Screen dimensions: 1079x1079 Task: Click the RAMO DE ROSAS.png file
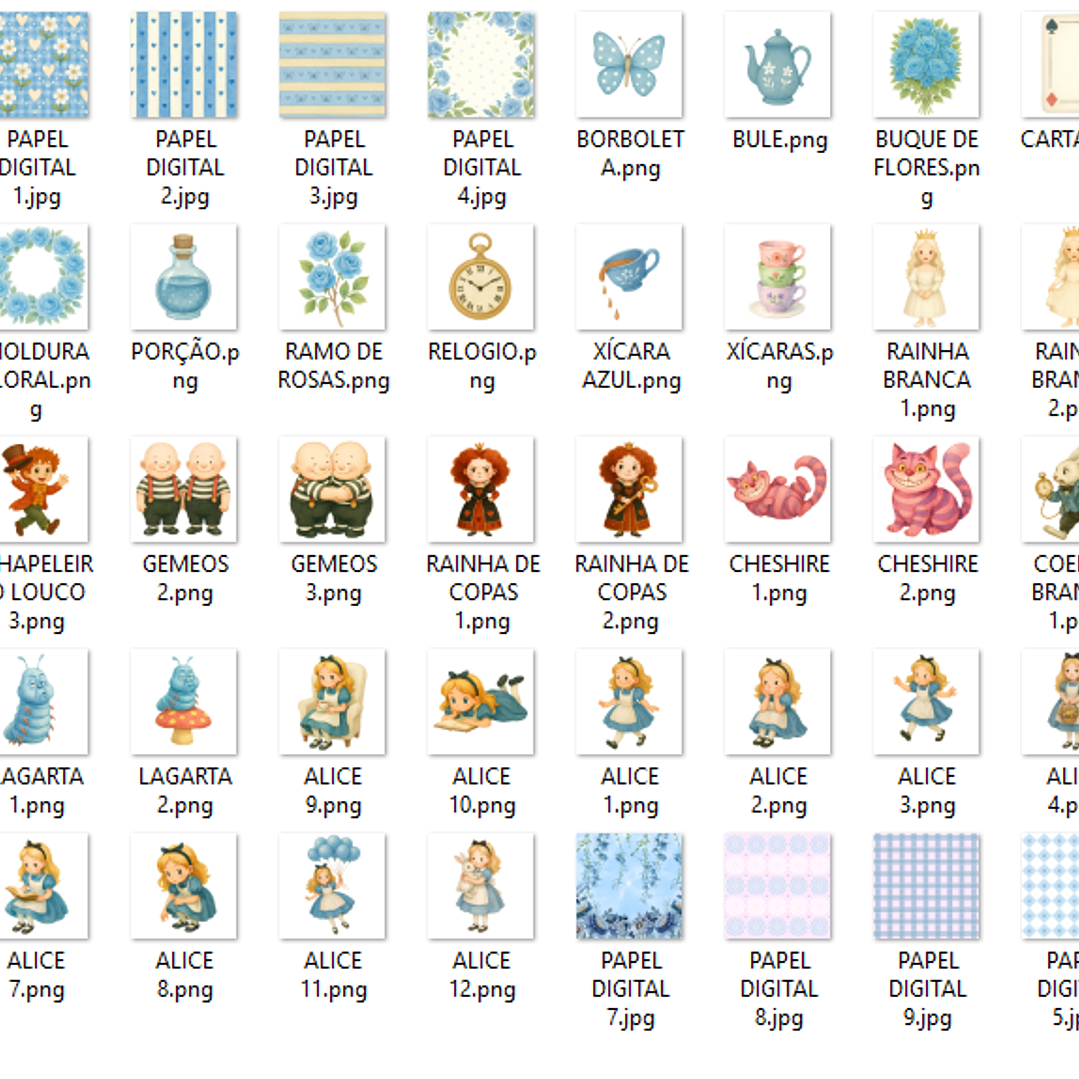332,277
